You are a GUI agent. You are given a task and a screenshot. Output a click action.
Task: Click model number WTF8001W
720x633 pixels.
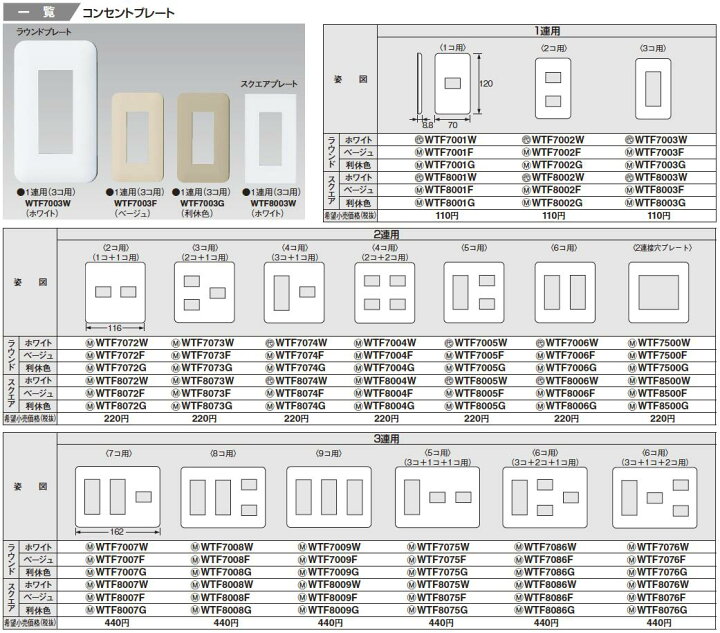(450, 177)
